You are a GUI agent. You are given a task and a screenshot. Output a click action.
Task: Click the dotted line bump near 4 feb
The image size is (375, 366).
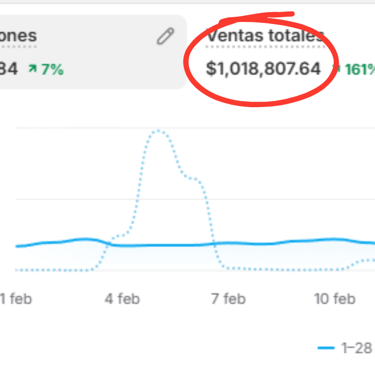pos(119,236)
